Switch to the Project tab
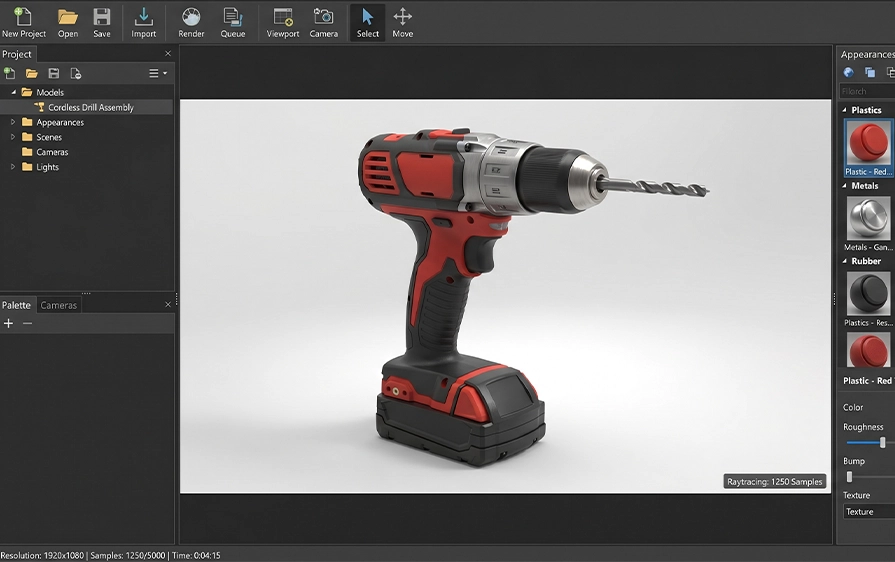This screenshot has width=895, height=562. (17, 54)
